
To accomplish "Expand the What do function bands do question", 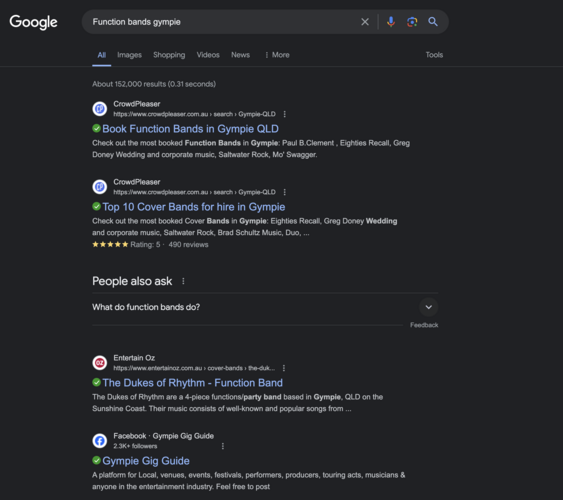I will [x=265, y=307].
